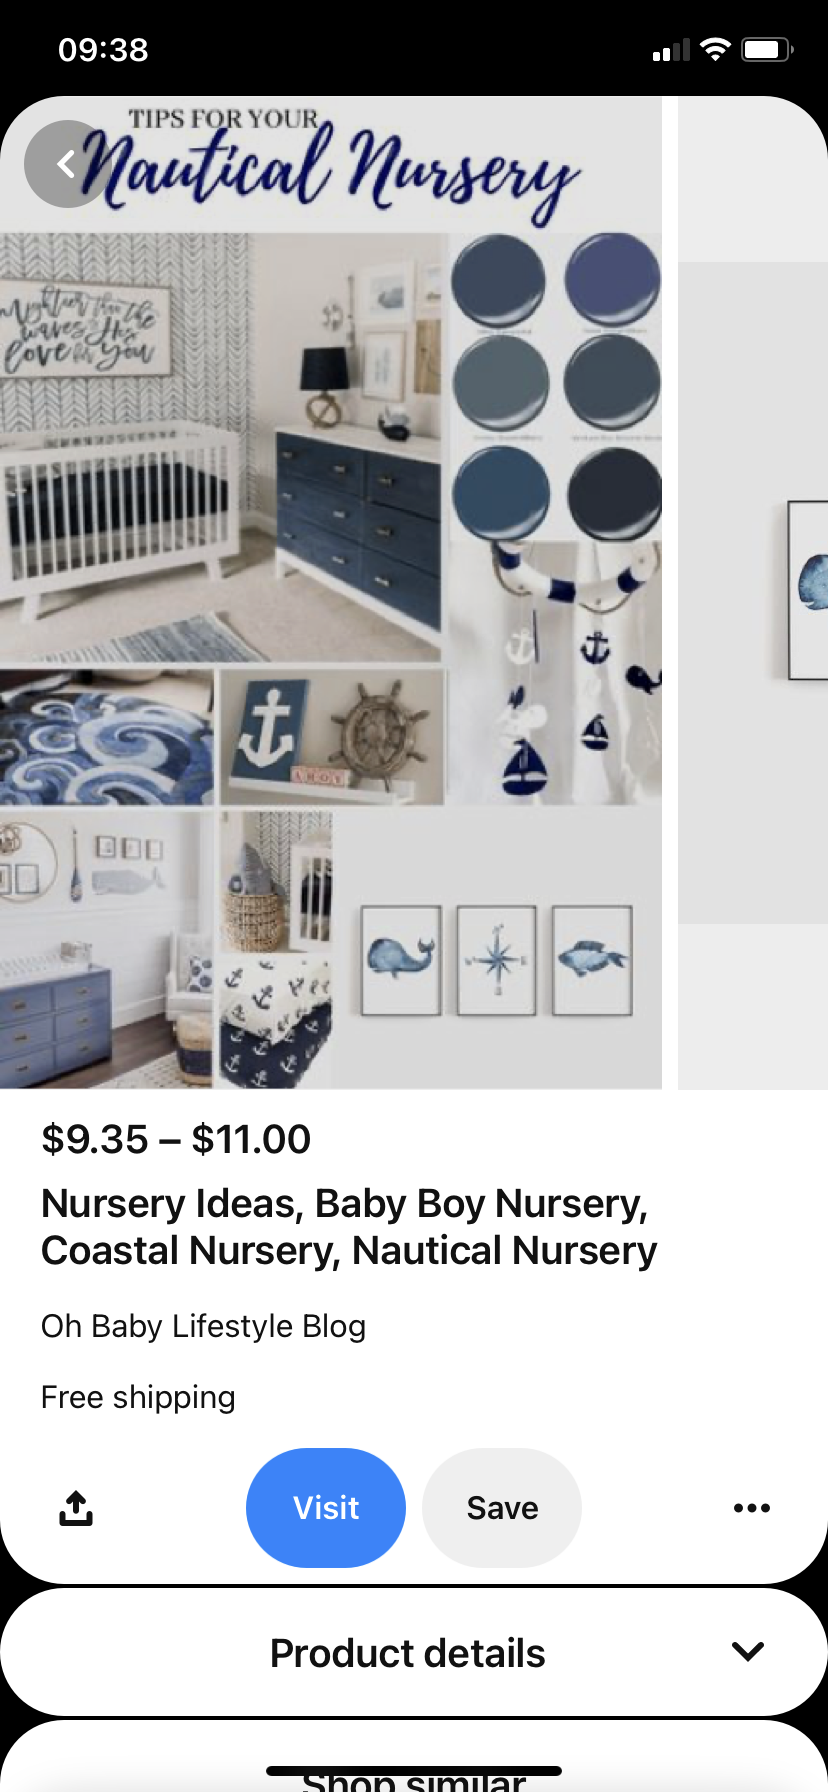This screenshot has height=1792, width=828.
Task: Select the darkest navy paint swatch
Action: point(614,494)
